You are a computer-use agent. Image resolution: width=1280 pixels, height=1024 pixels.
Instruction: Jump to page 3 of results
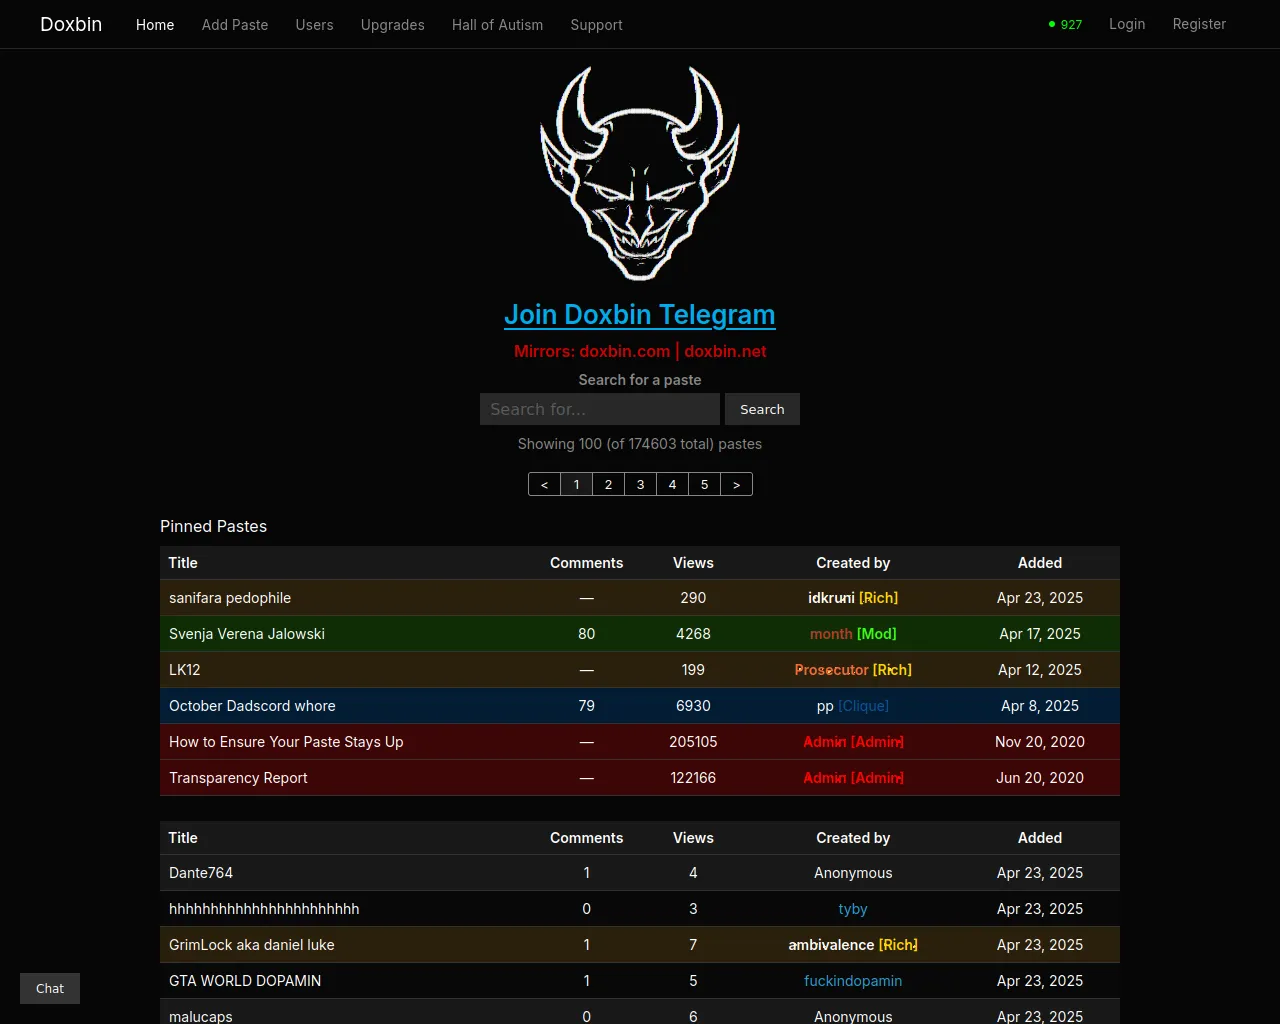(x=640, y=484)
